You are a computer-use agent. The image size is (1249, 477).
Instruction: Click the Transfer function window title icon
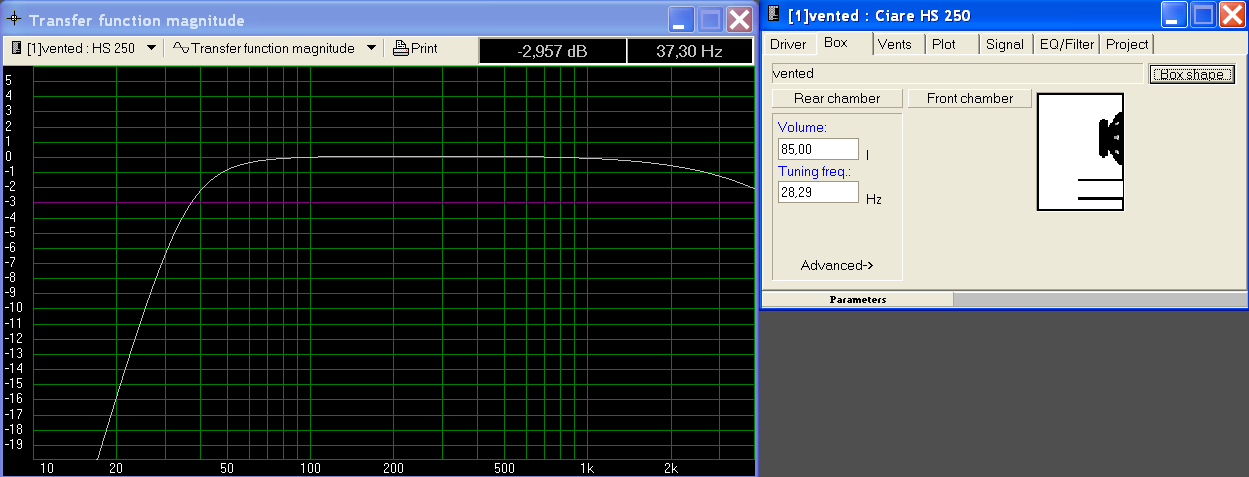point(14,20)
